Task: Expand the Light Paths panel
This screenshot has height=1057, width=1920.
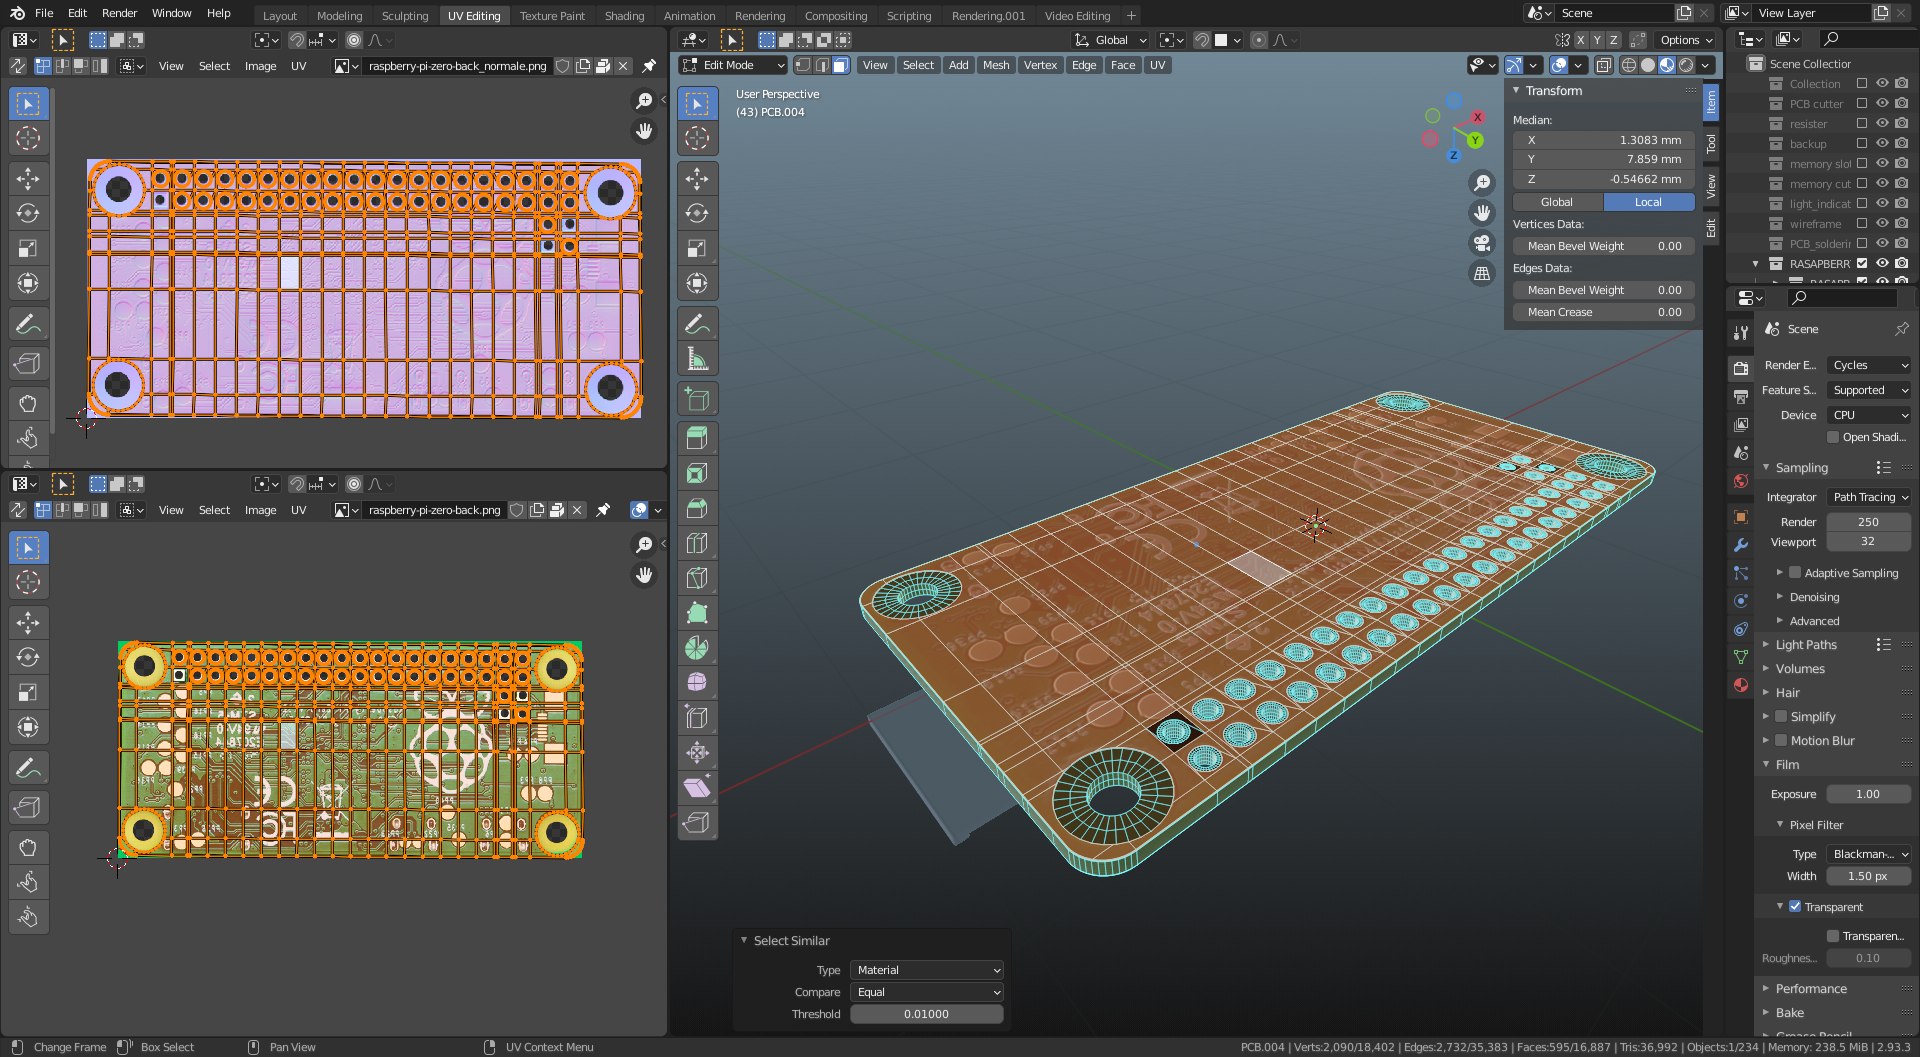Action: 1806,645
